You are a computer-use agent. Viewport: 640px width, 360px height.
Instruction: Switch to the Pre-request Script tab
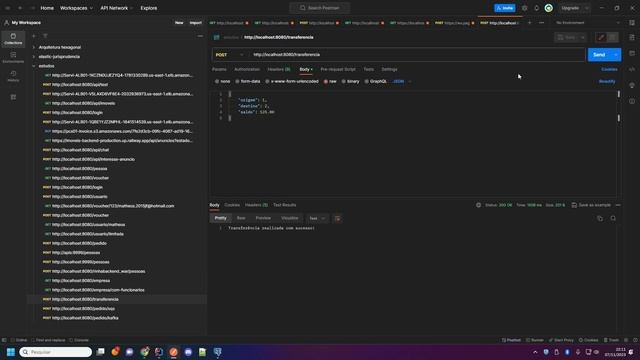point(338,69)
